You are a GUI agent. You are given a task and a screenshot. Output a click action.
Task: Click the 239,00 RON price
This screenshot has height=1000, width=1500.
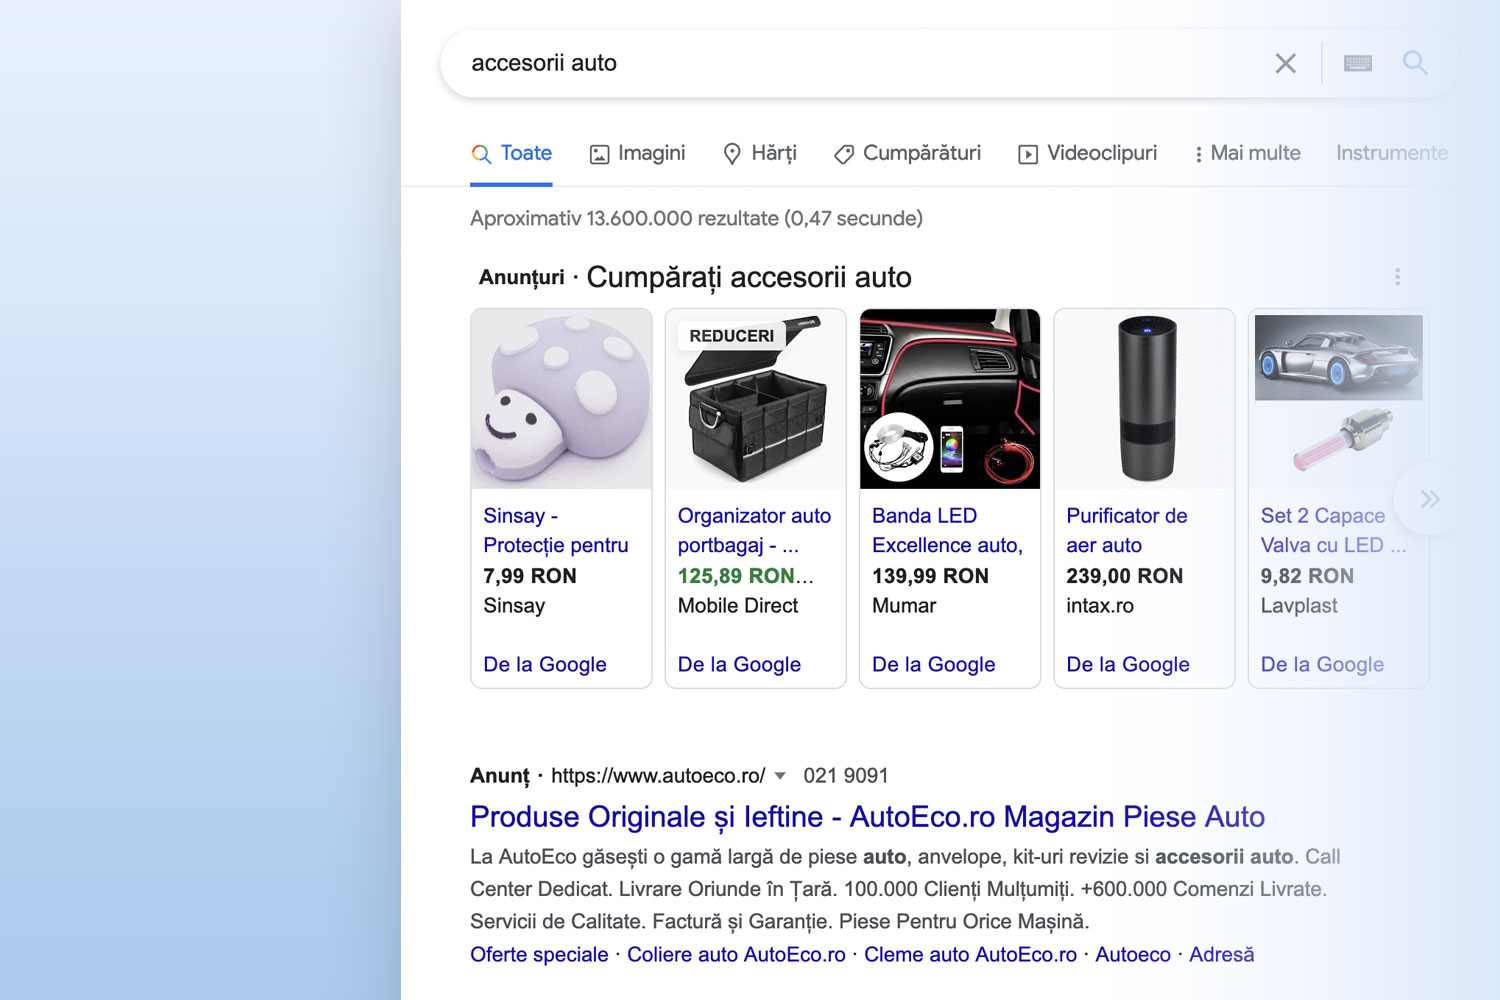[x=1124, y=576]
